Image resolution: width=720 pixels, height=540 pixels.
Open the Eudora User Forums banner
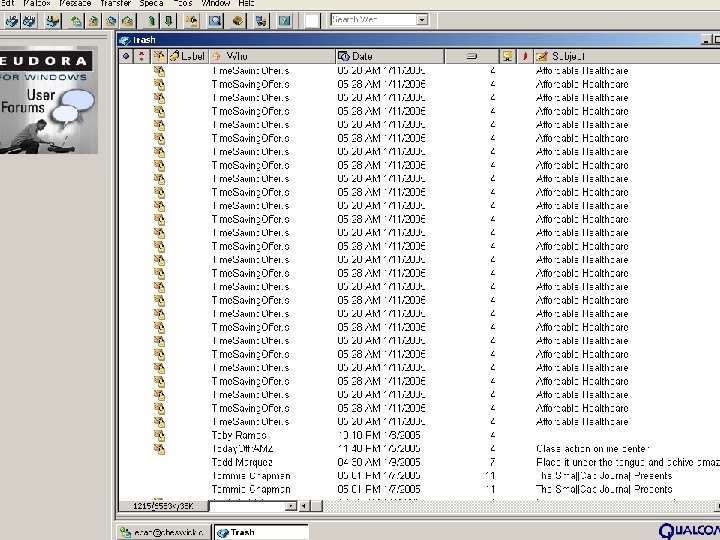pyautogui.click(x=49, y=101)
